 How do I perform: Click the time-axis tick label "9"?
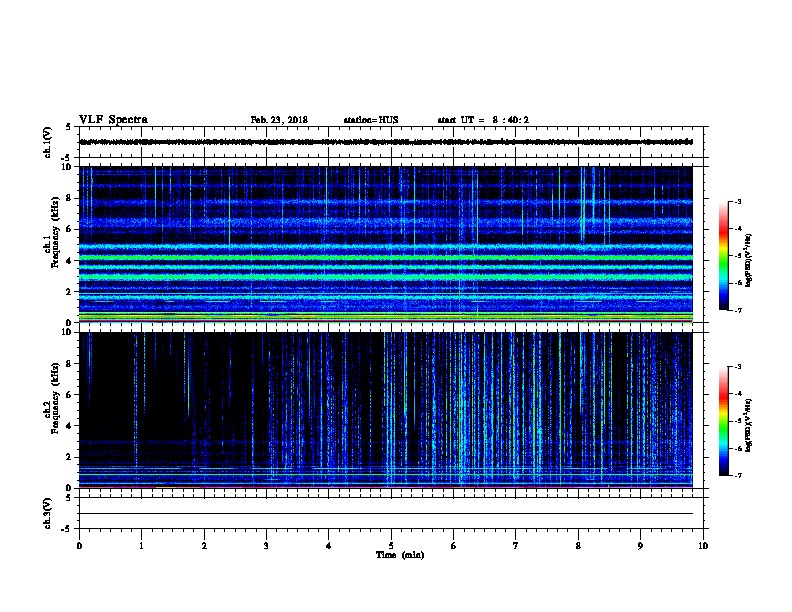pos(640,546)
